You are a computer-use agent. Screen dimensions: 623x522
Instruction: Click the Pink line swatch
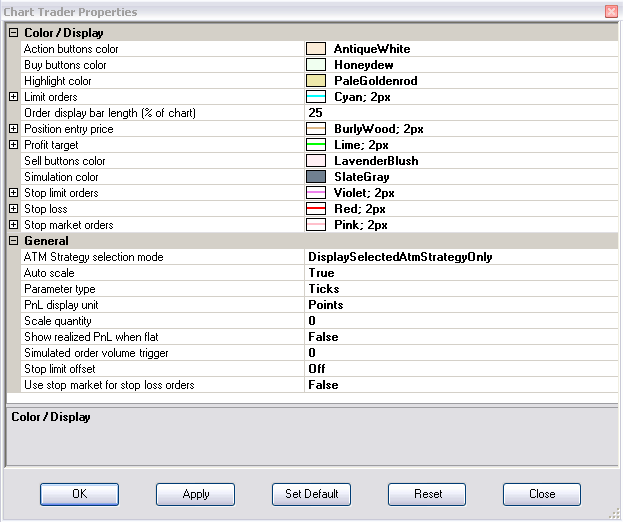(316, 224)
